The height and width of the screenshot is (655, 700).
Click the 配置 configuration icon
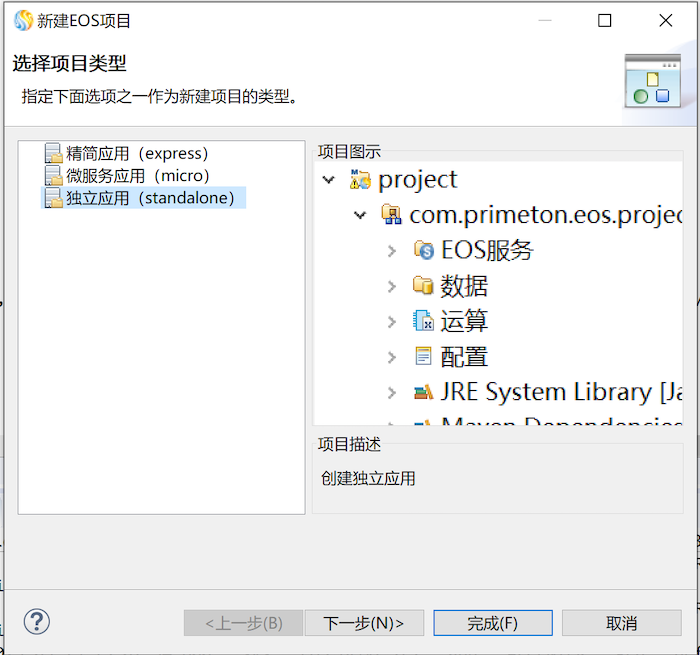(x=424, y=356)
